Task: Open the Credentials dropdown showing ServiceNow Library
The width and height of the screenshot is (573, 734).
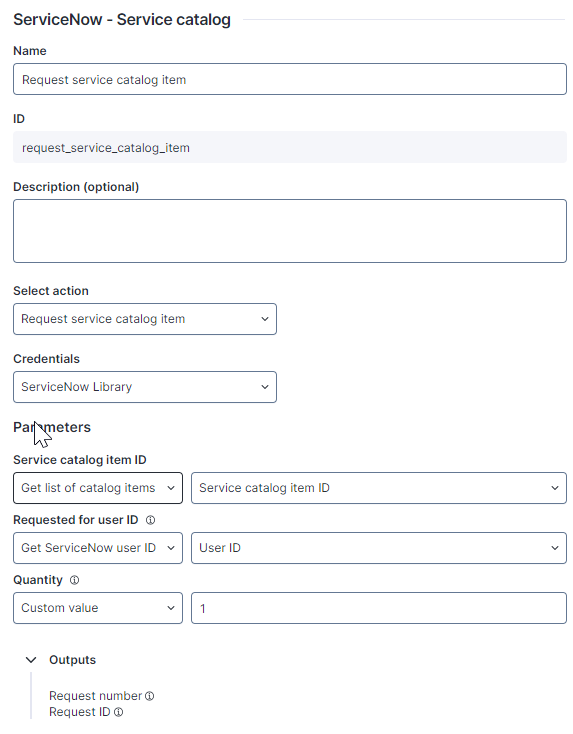Action: click(x=145, y=387)
